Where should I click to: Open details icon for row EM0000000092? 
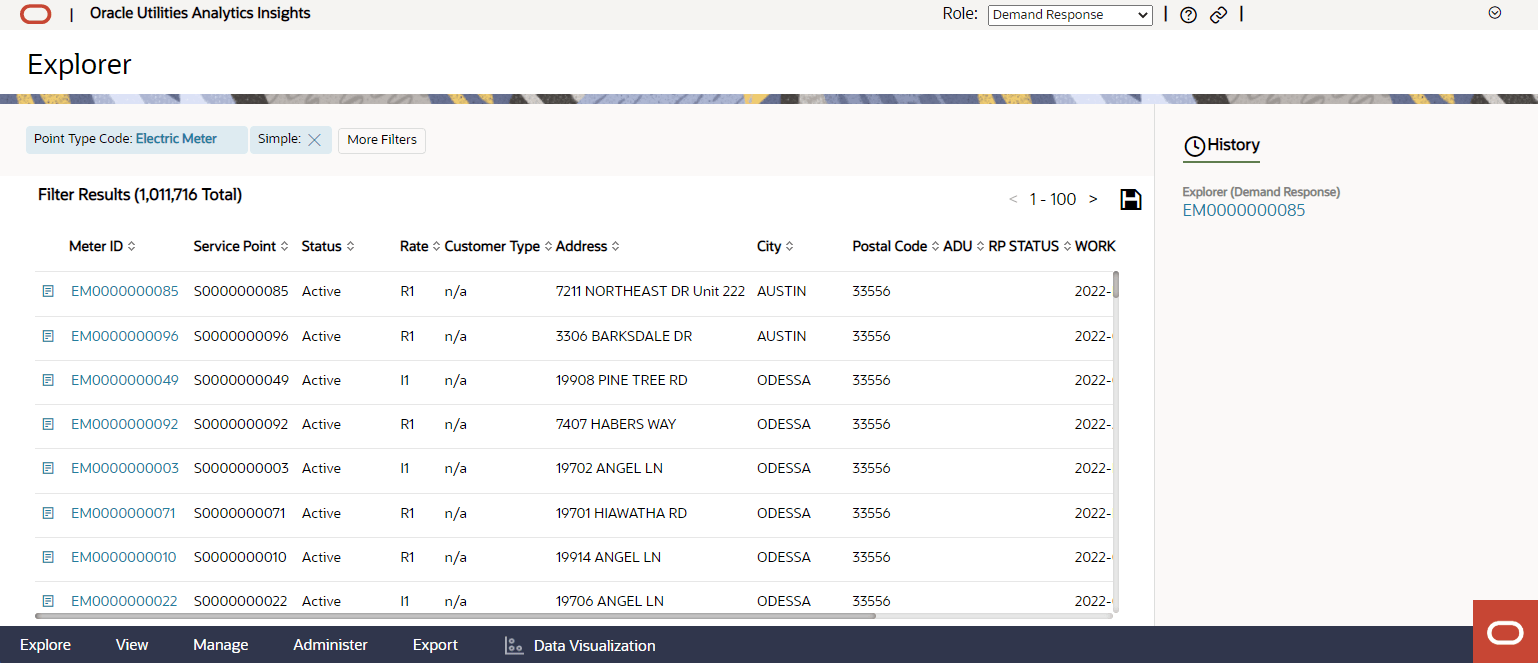pyautogui.click(x=47, y=424)
